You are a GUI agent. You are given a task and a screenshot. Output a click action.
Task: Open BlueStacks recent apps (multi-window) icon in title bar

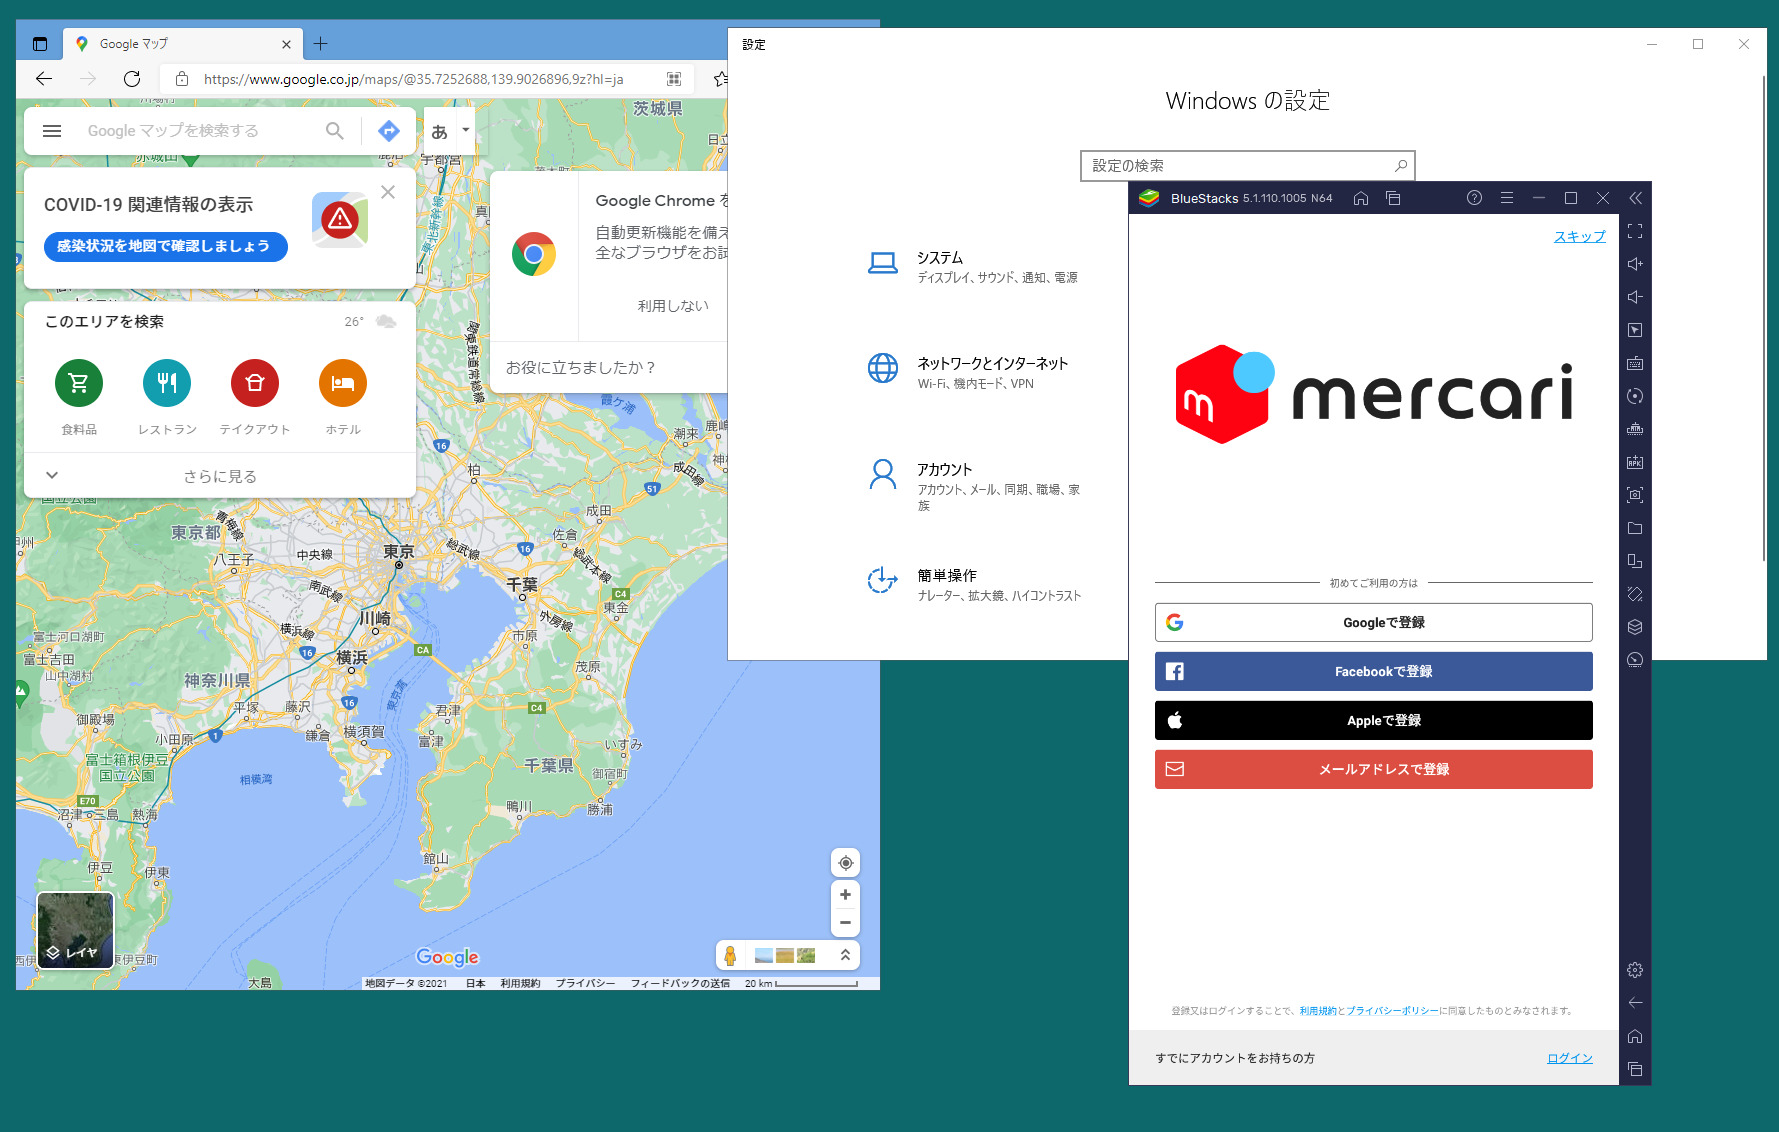tap(1393, 198)
